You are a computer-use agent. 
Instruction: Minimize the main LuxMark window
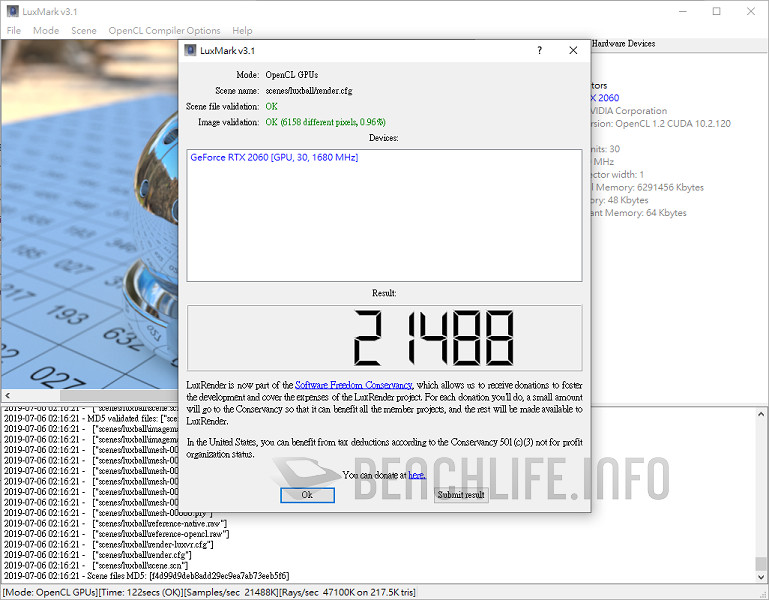click(682, 11)
